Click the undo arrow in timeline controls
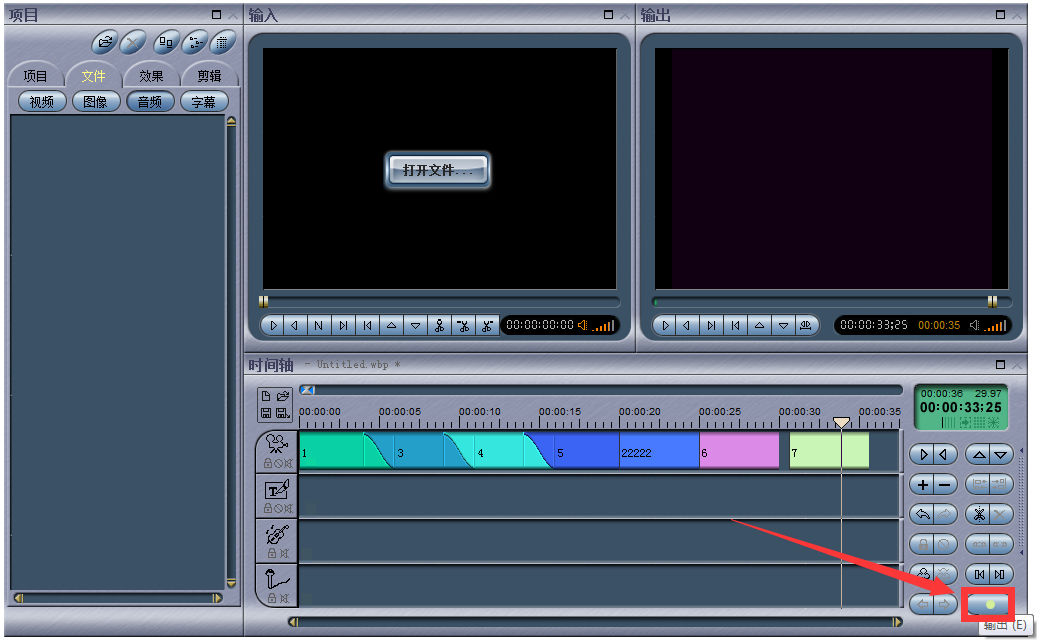 (921, 514)
